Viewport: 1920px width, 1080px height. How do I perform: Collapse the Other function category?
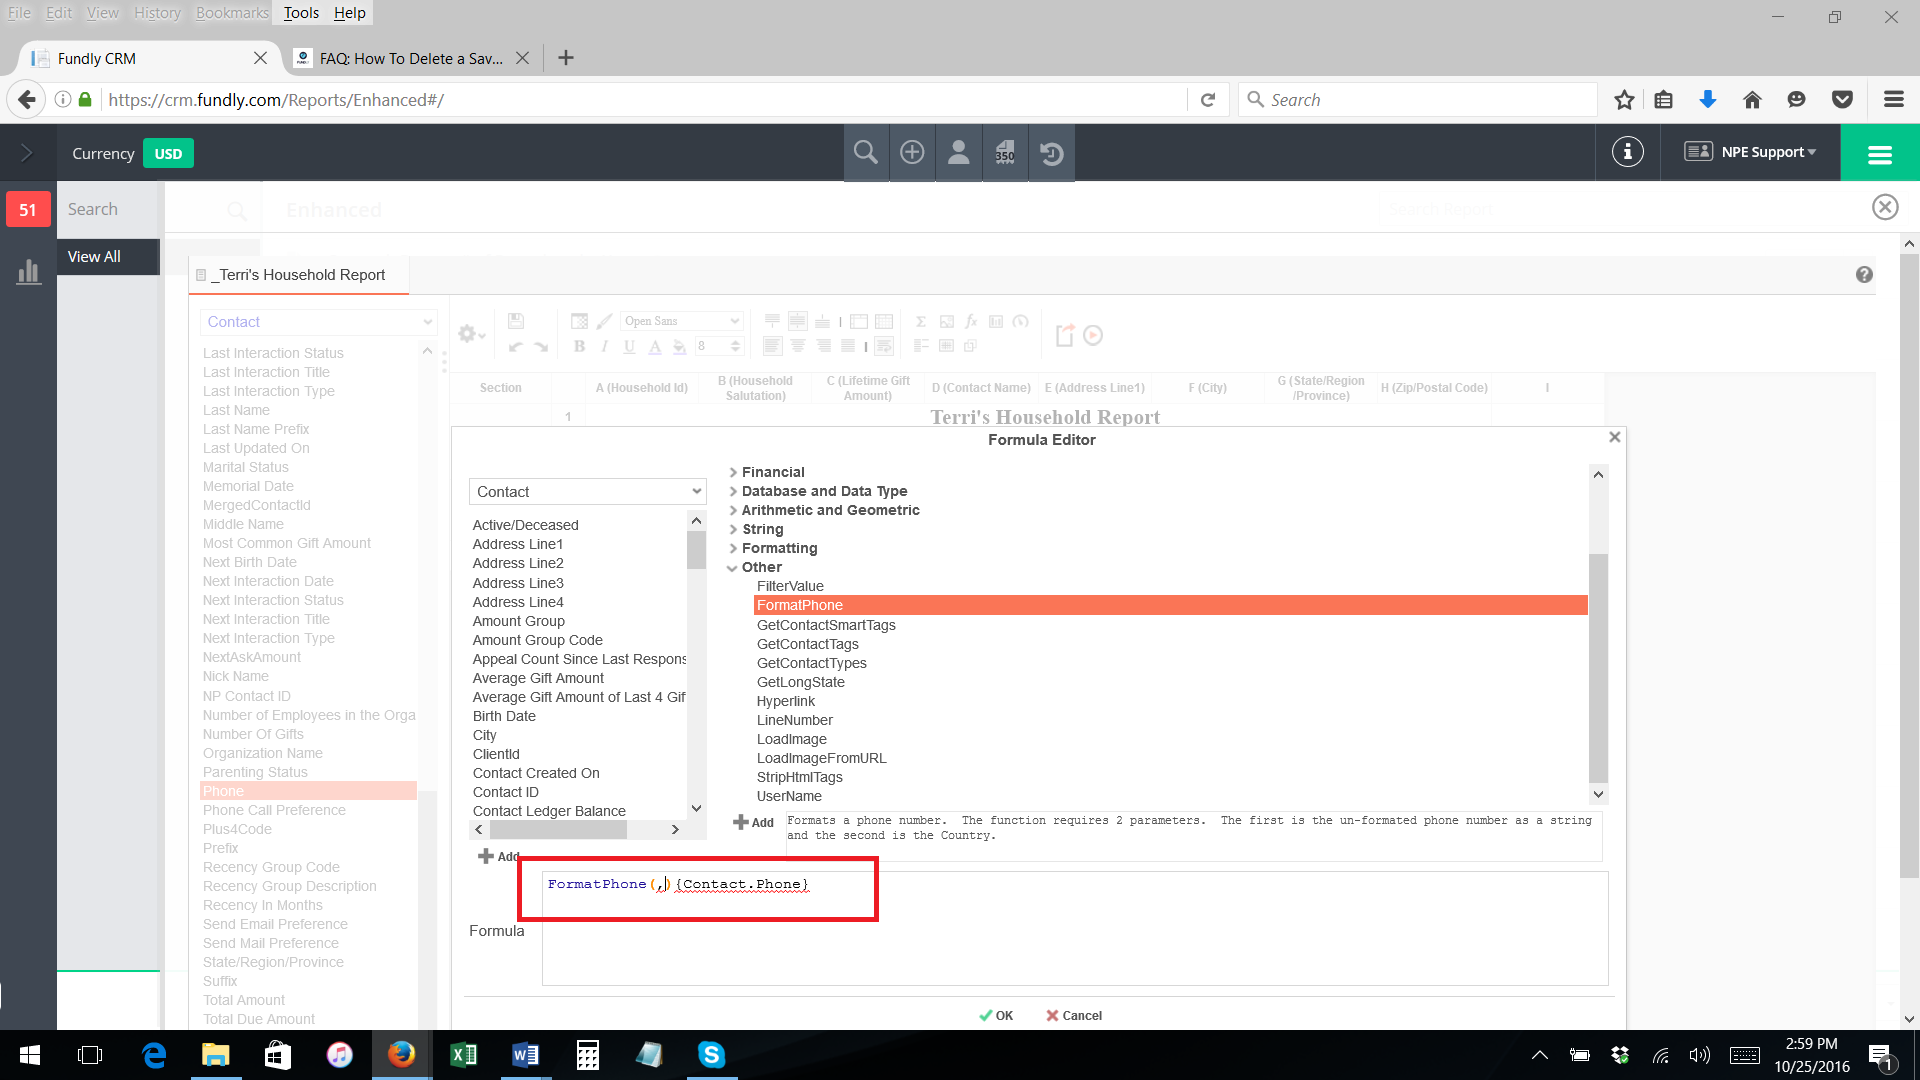coord(761,567)
